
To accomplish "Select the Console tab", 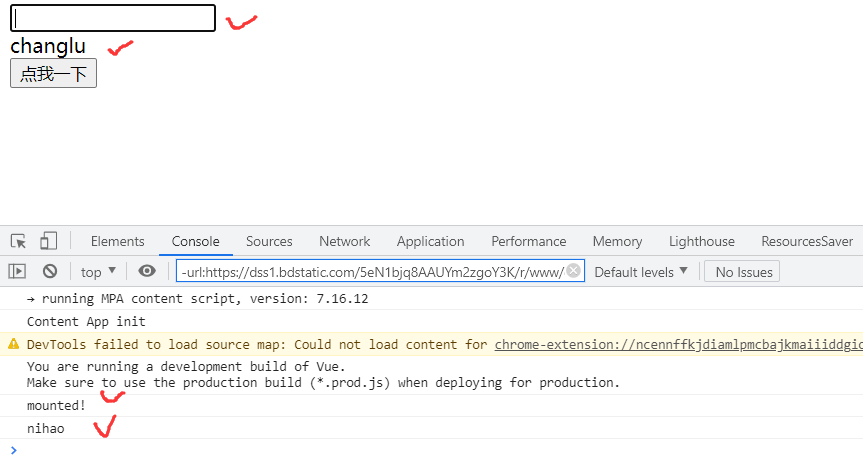I will click(195, 242).
